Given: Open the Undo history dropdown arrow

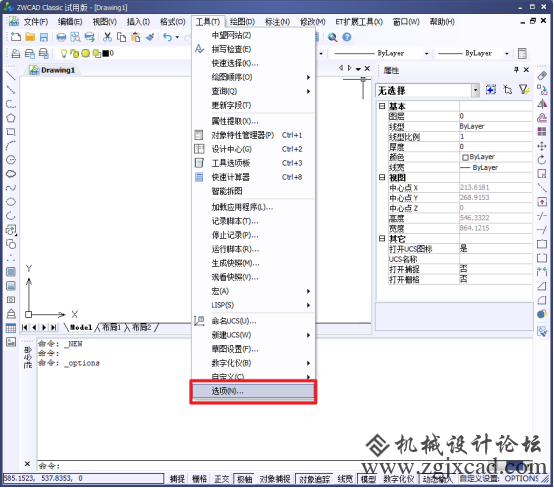Looking at the screenshot, I should pos(177,37).
